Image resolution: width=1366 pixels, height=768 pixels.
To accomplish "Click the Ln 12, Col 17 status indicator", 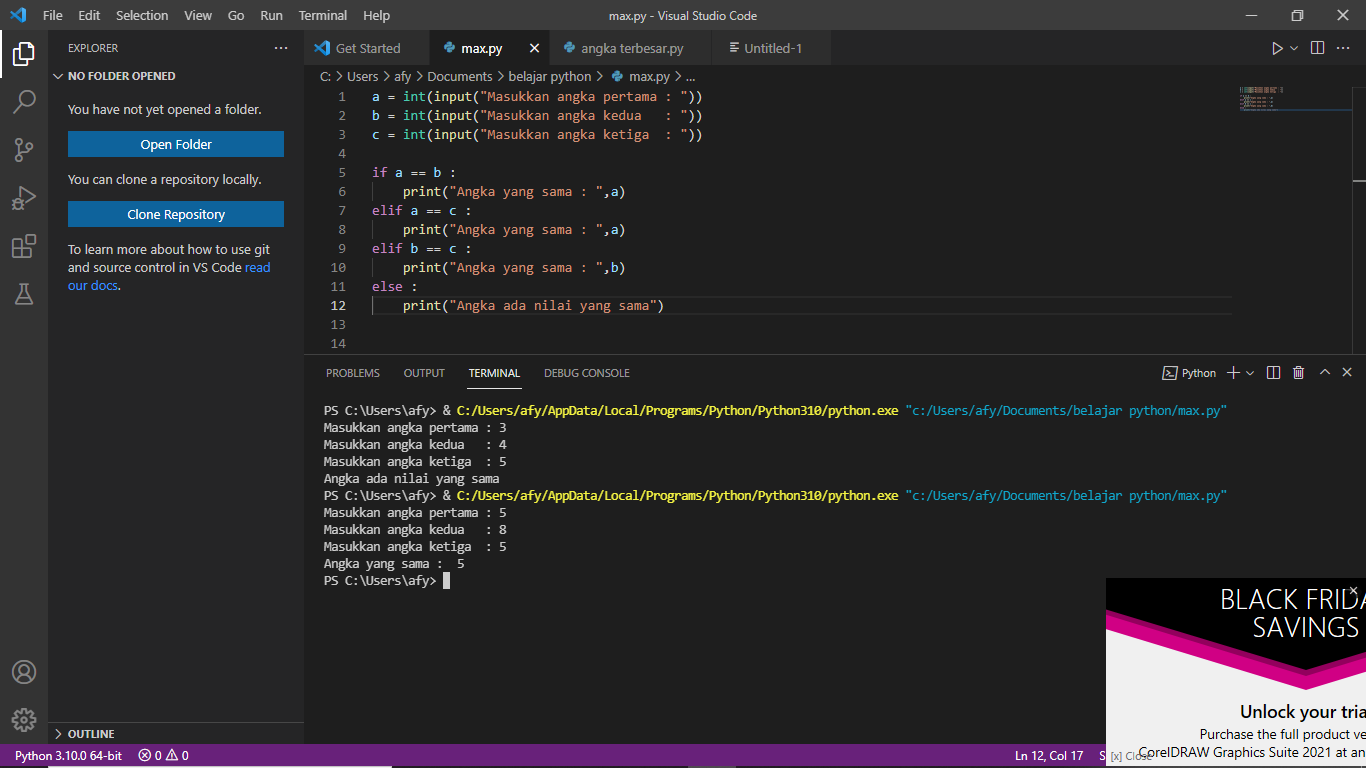I will [1048, 756].
